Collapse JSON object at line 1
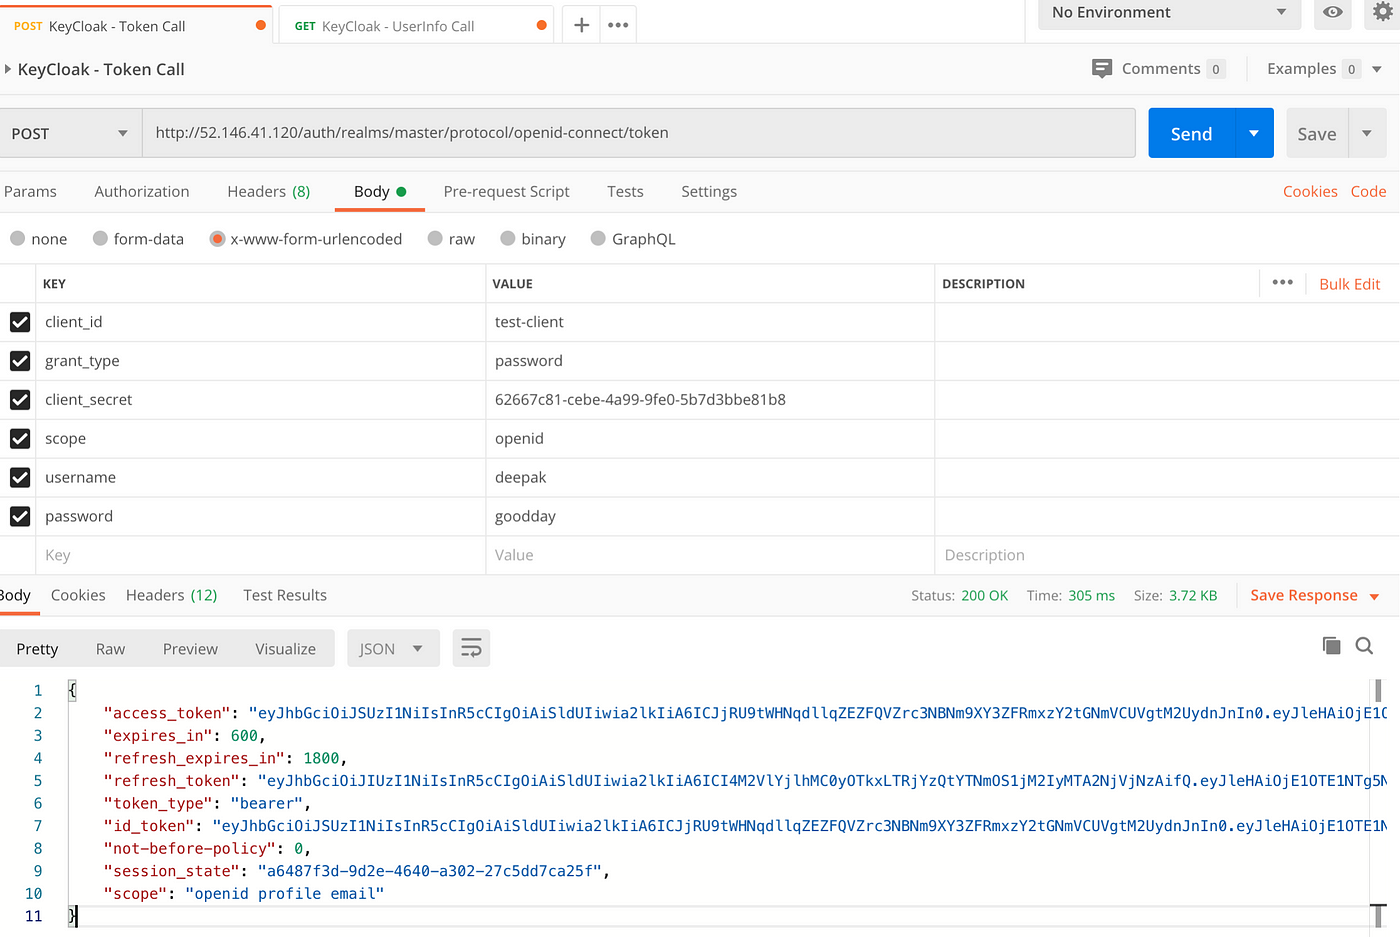Viewport: 1400px width, 937px height. (x=72, y=690)
